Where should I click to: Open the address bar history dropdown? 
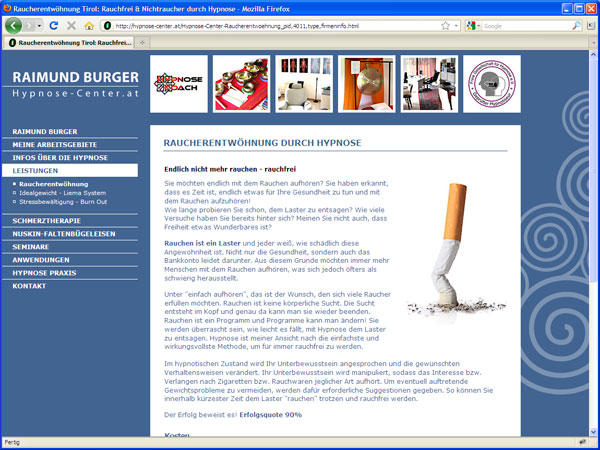coord(456,26)
